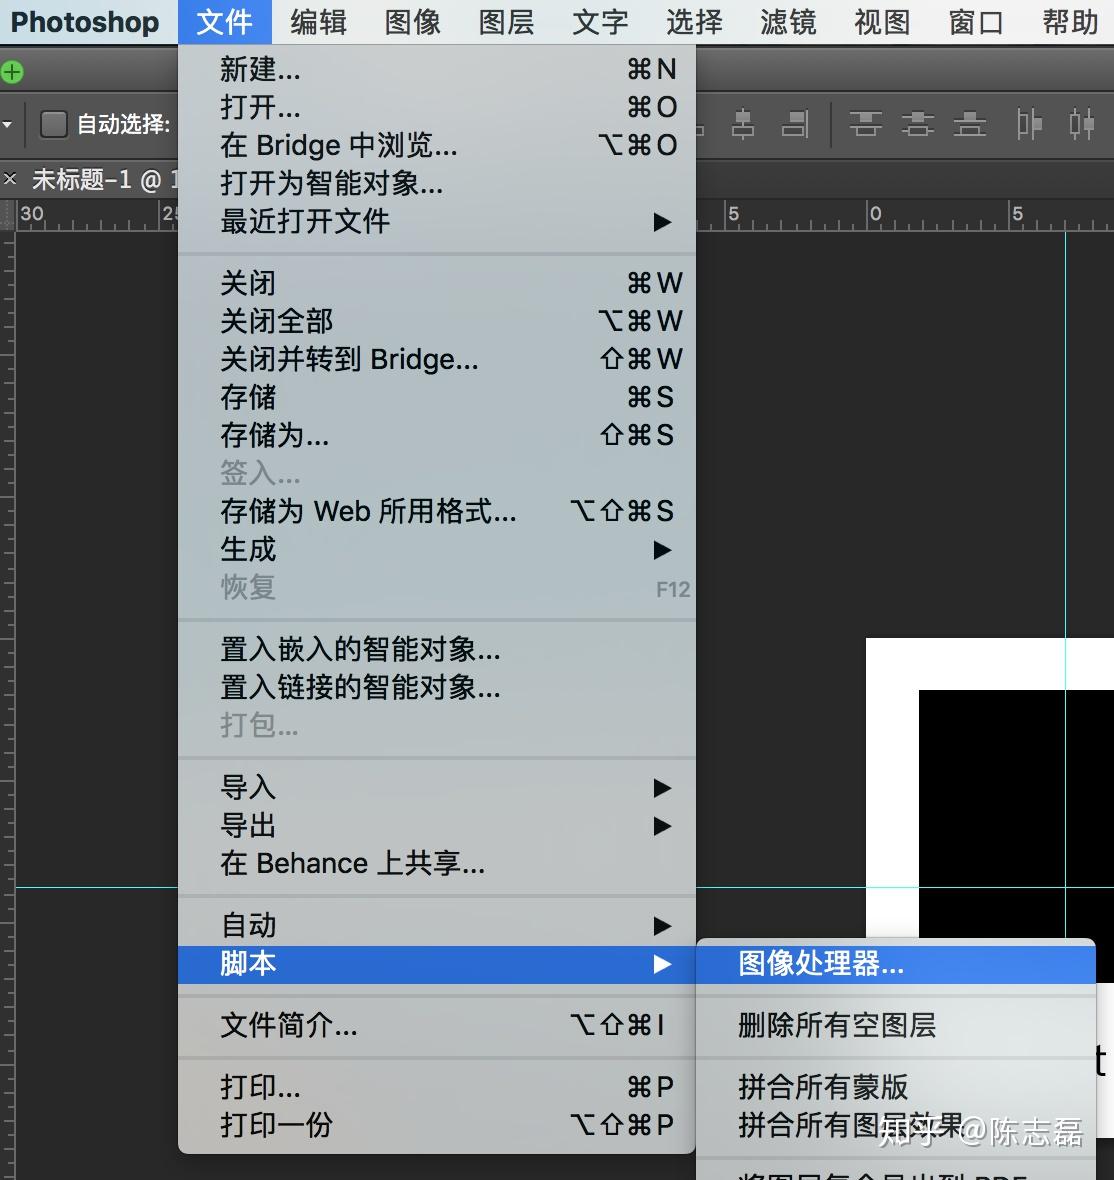Expand the 导出 submenu
Image resolution: width=1114 pixels, height=1180 pixels.
pos(437,826)
